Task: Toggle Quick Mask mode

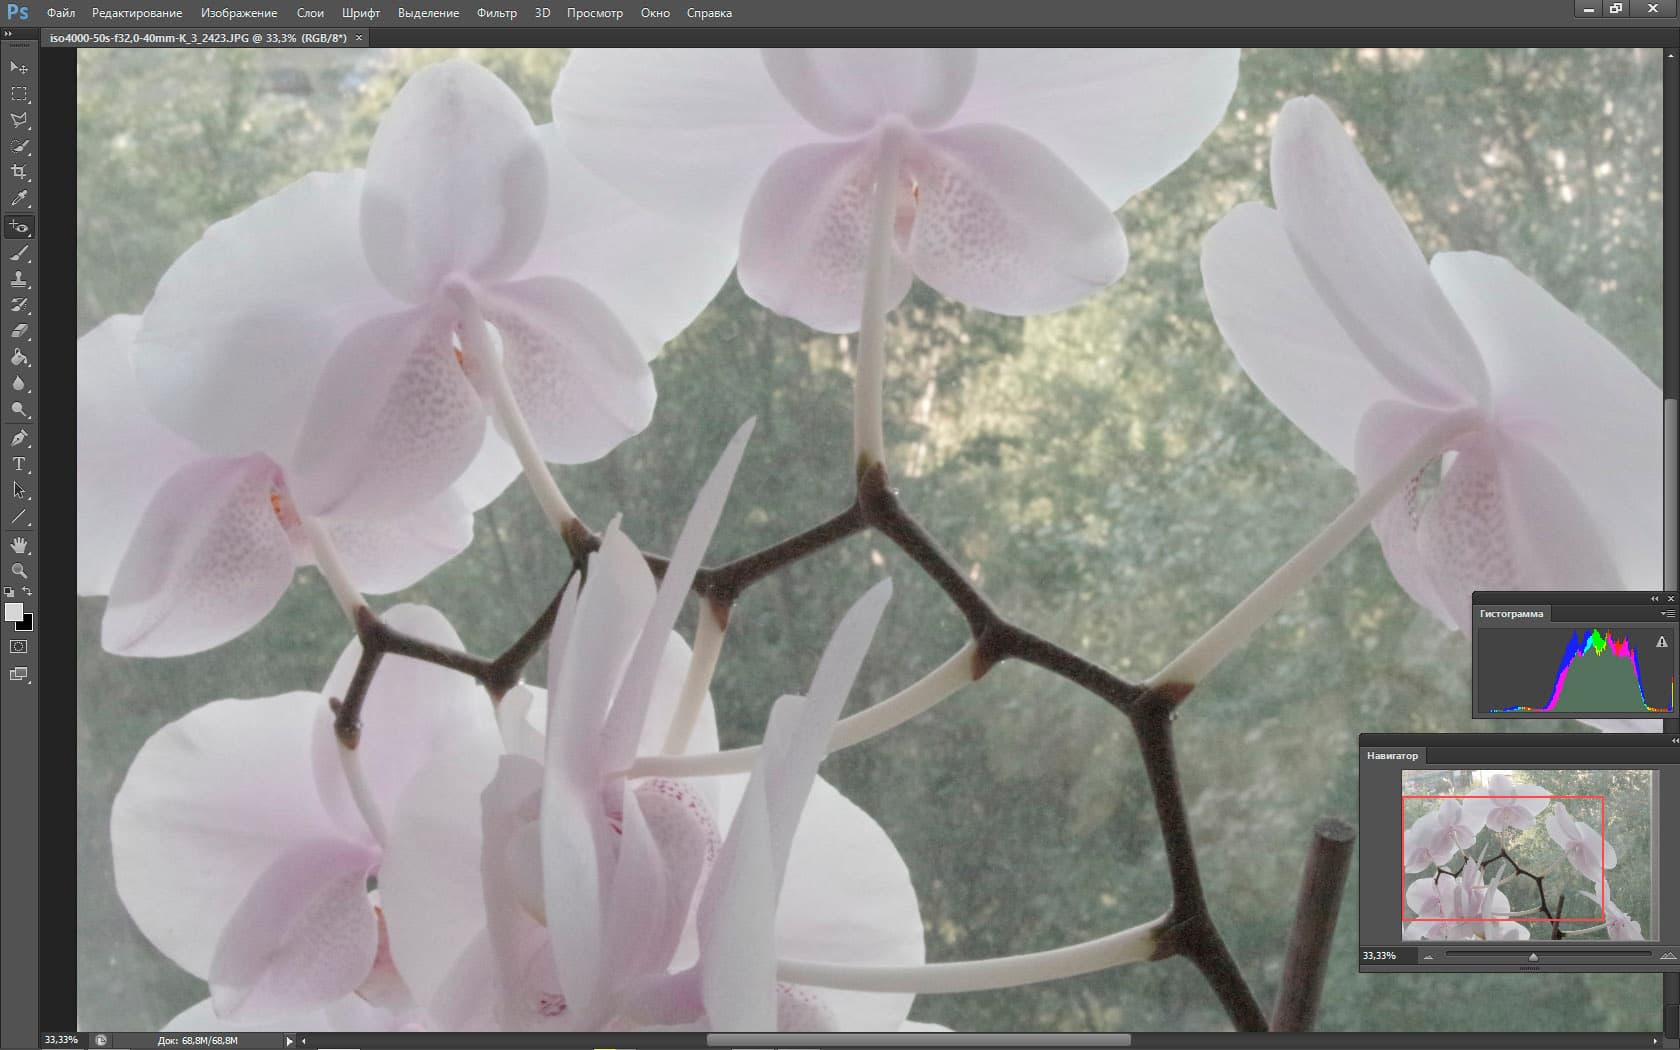Action: pyautogui.click(x=19, y=647)
